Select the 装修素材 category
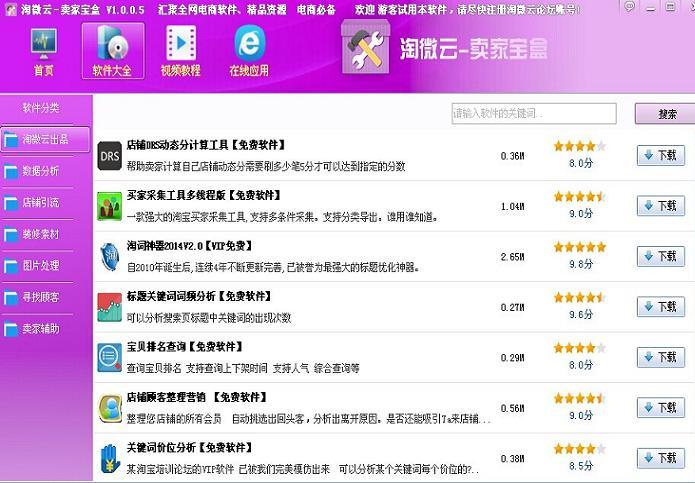 (38, 234)
